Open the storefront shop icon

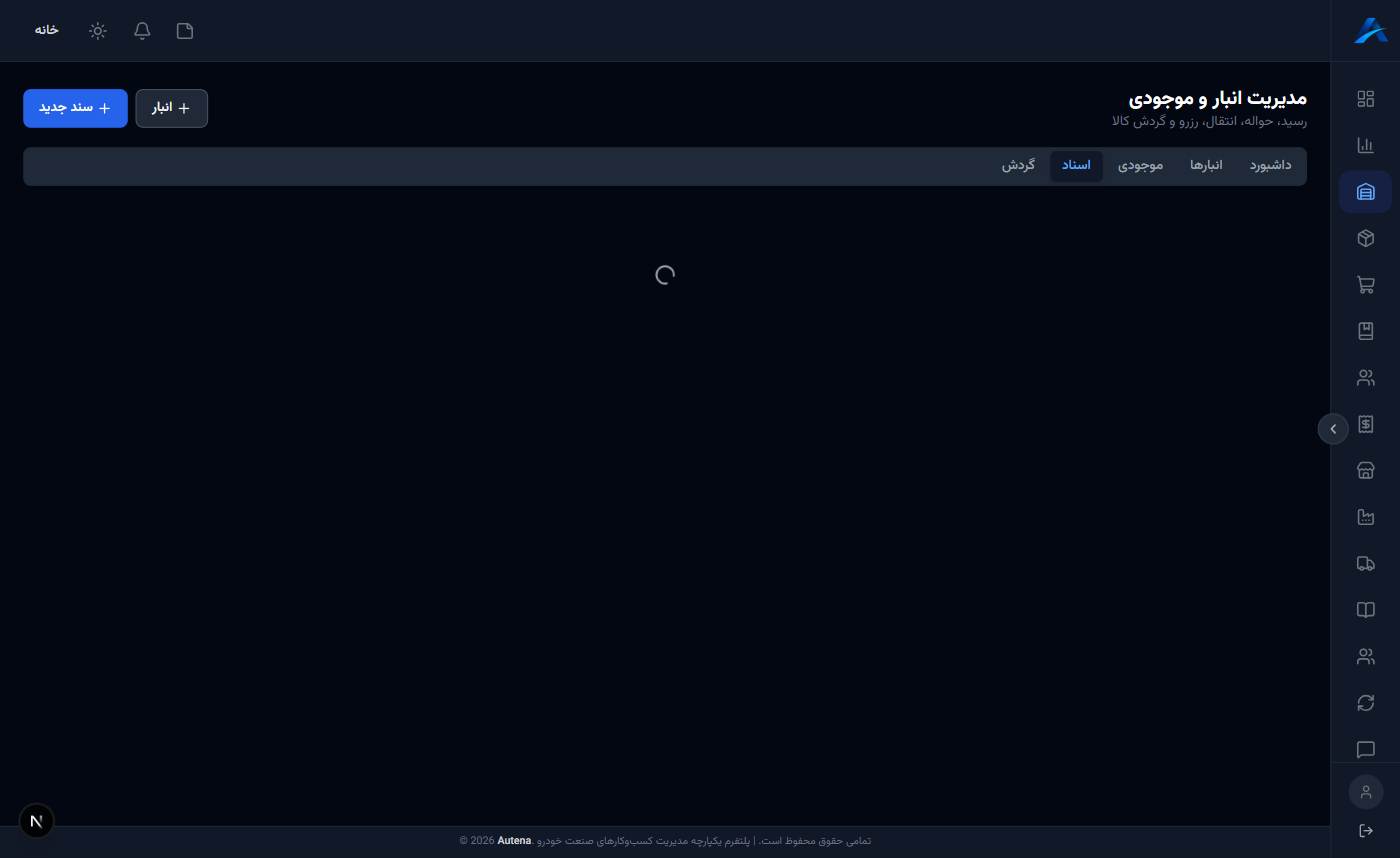[x=1365, y=471]
